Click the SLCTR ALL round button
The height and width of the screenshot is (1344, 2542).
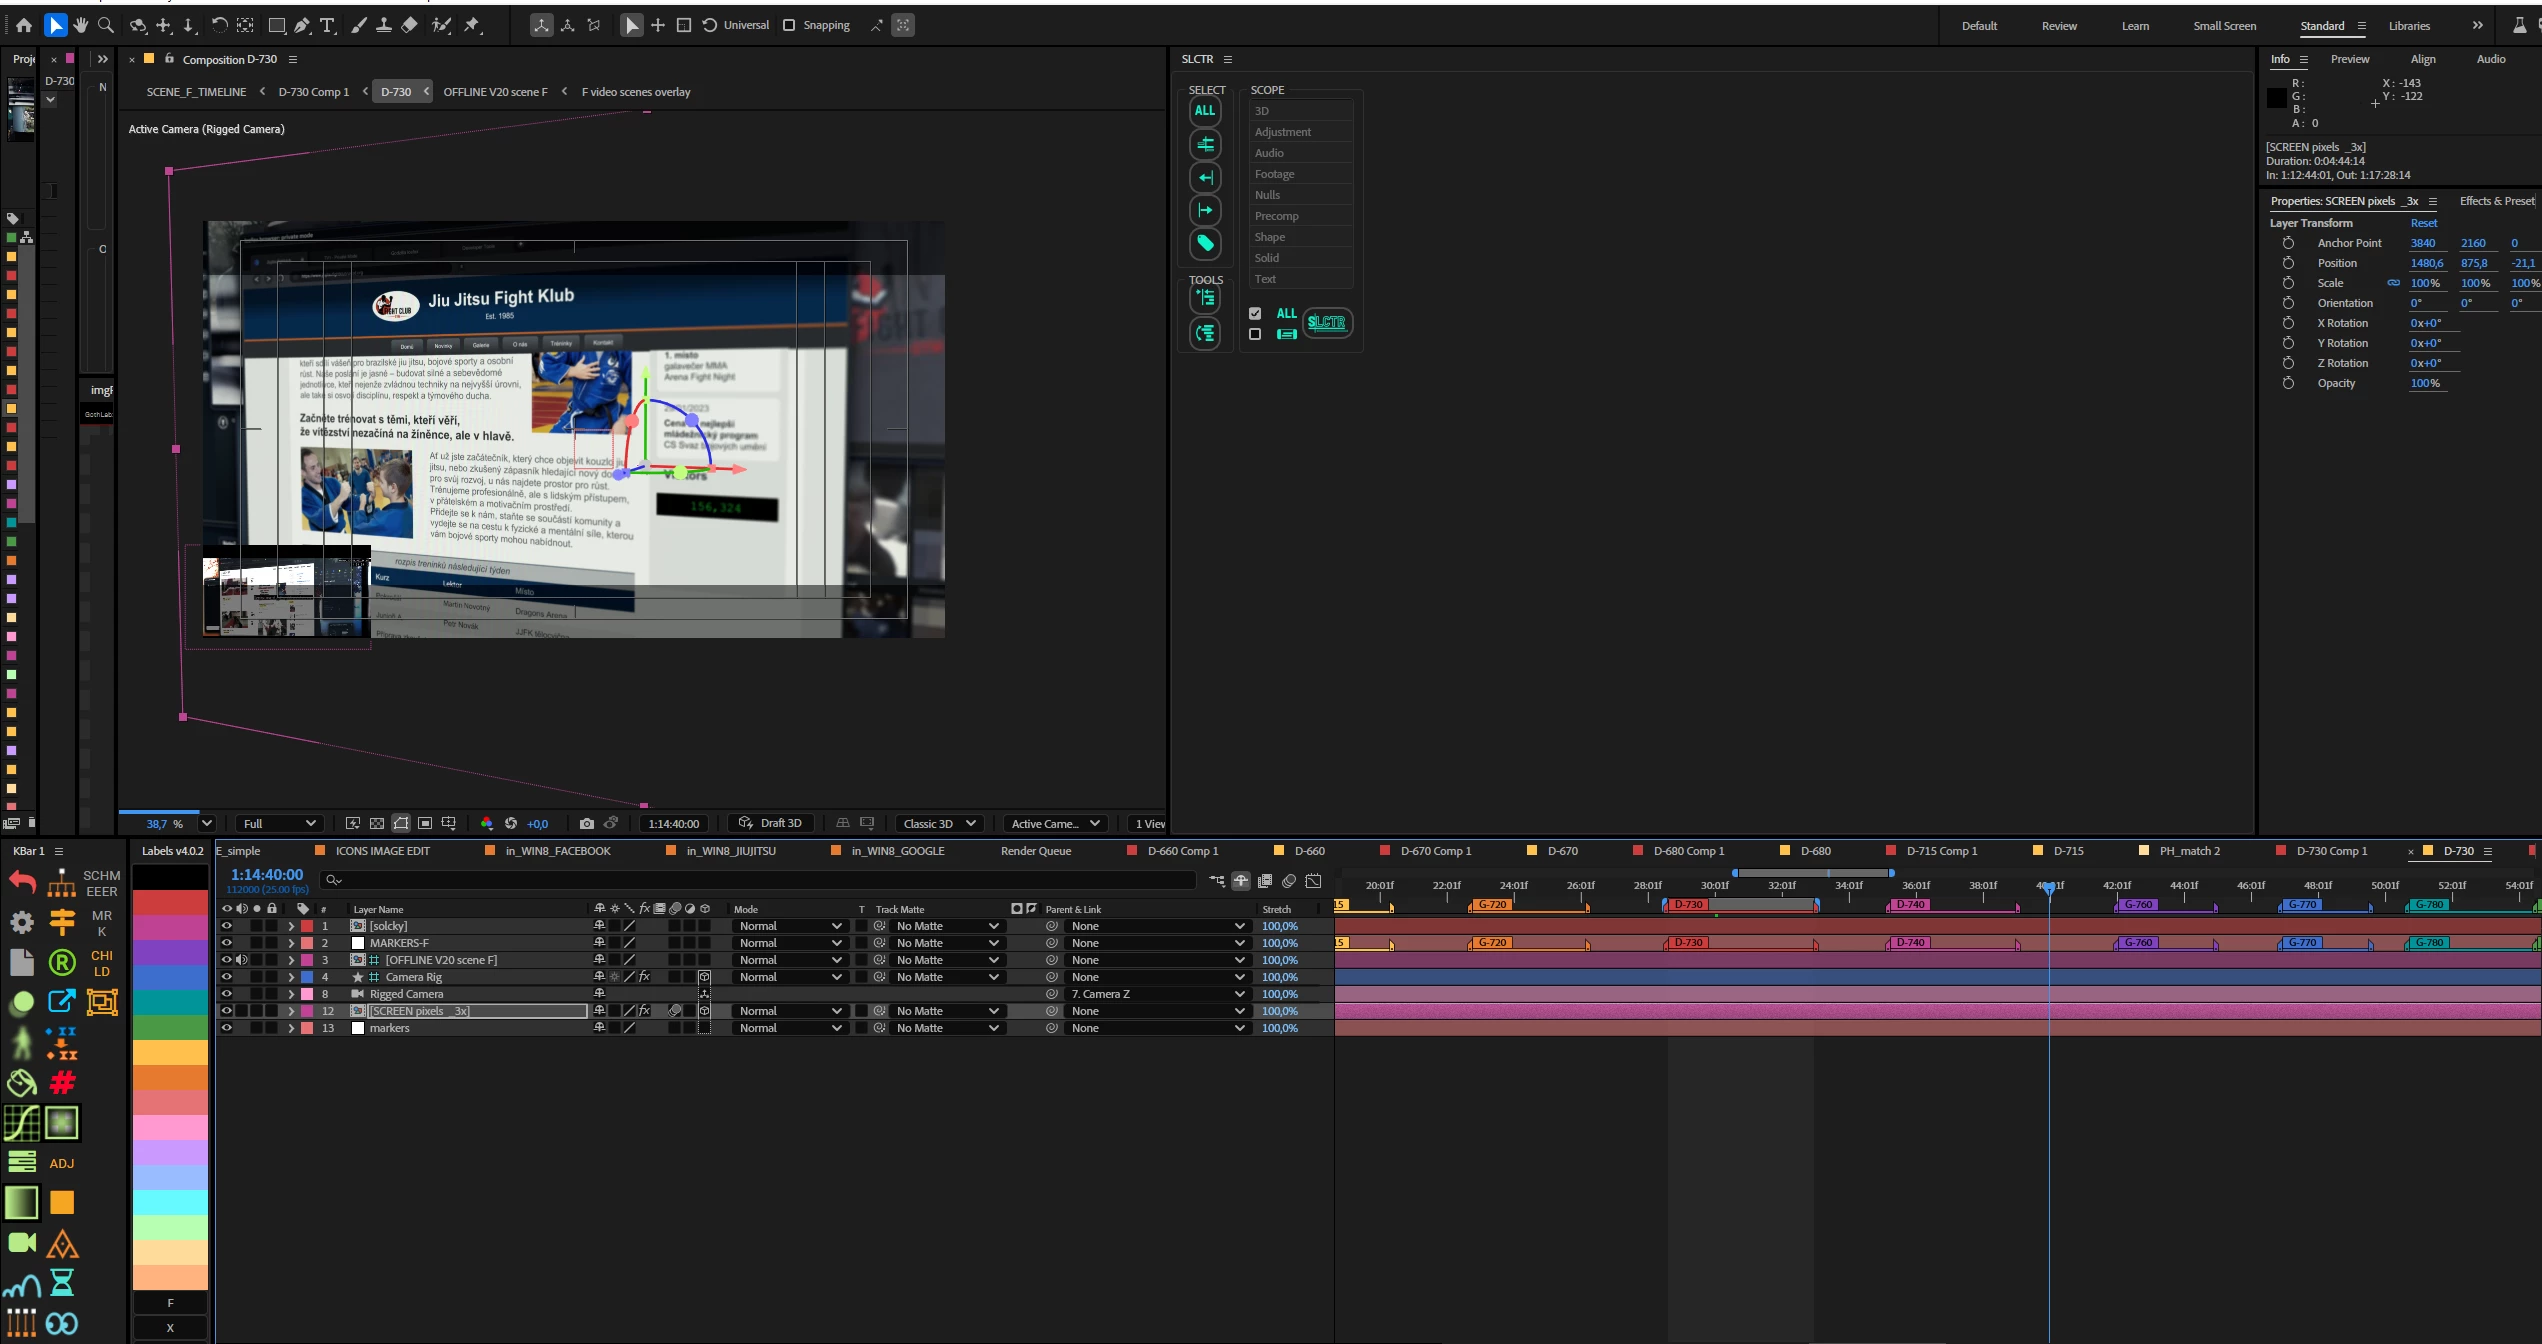tap(1204, 110)
